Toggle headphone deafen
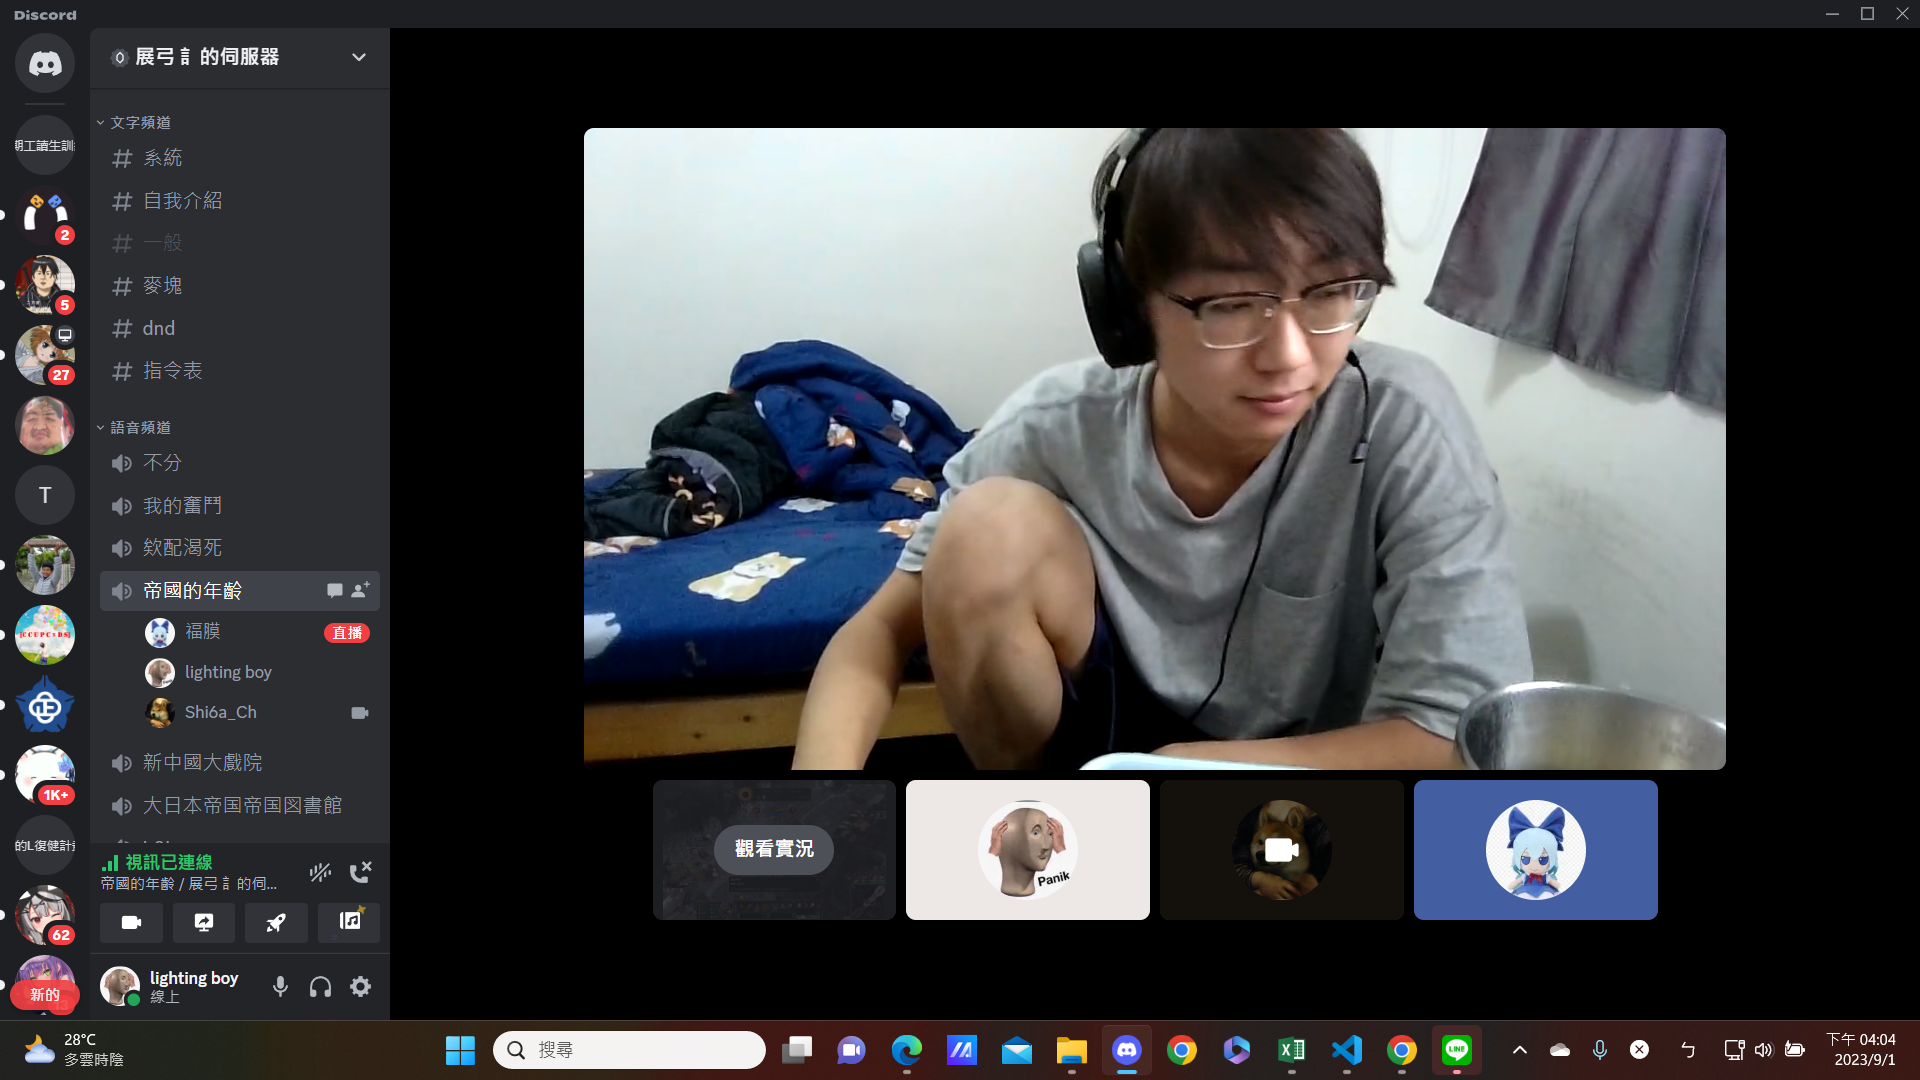This screenshot has width=1920, height=1080. [x=320, y=987]
